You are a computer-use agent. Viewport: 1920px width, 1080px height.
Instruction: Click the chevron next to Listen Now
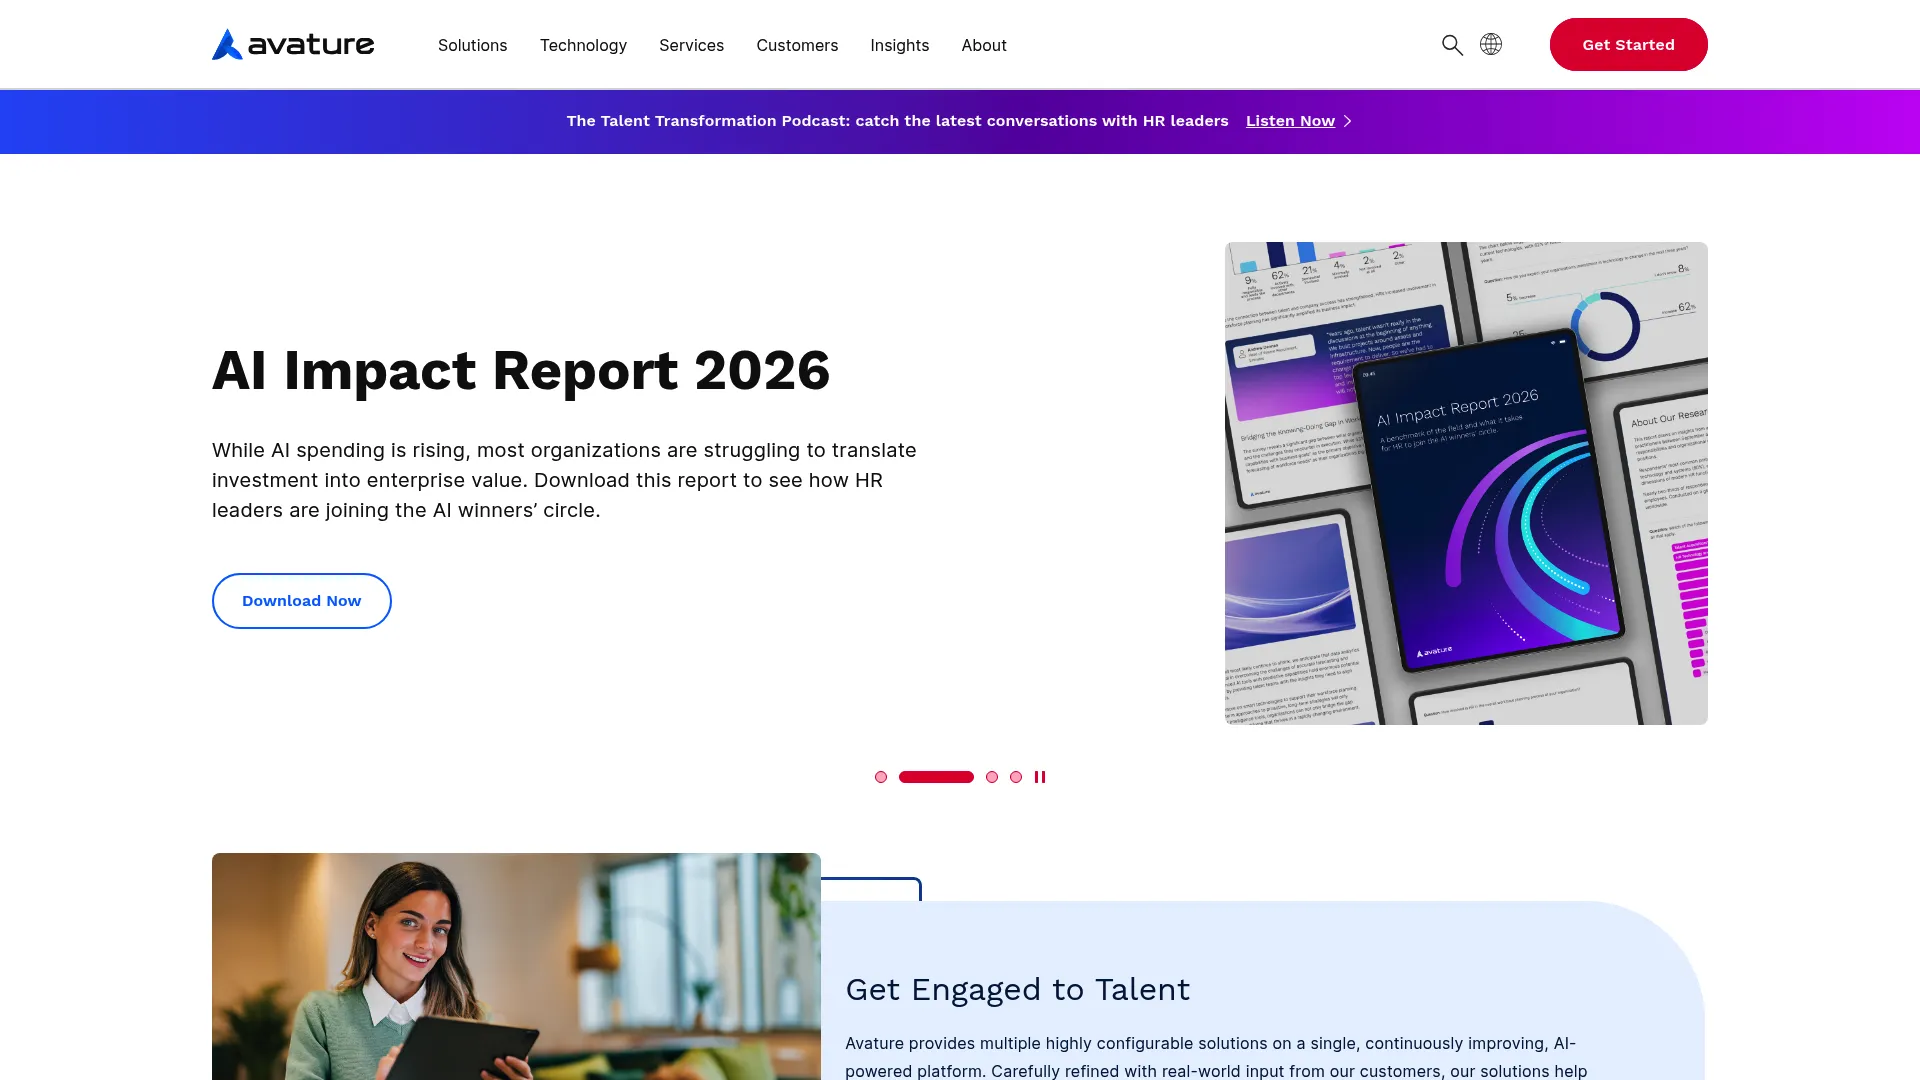pyautogui.click(x=1347, y=121)
